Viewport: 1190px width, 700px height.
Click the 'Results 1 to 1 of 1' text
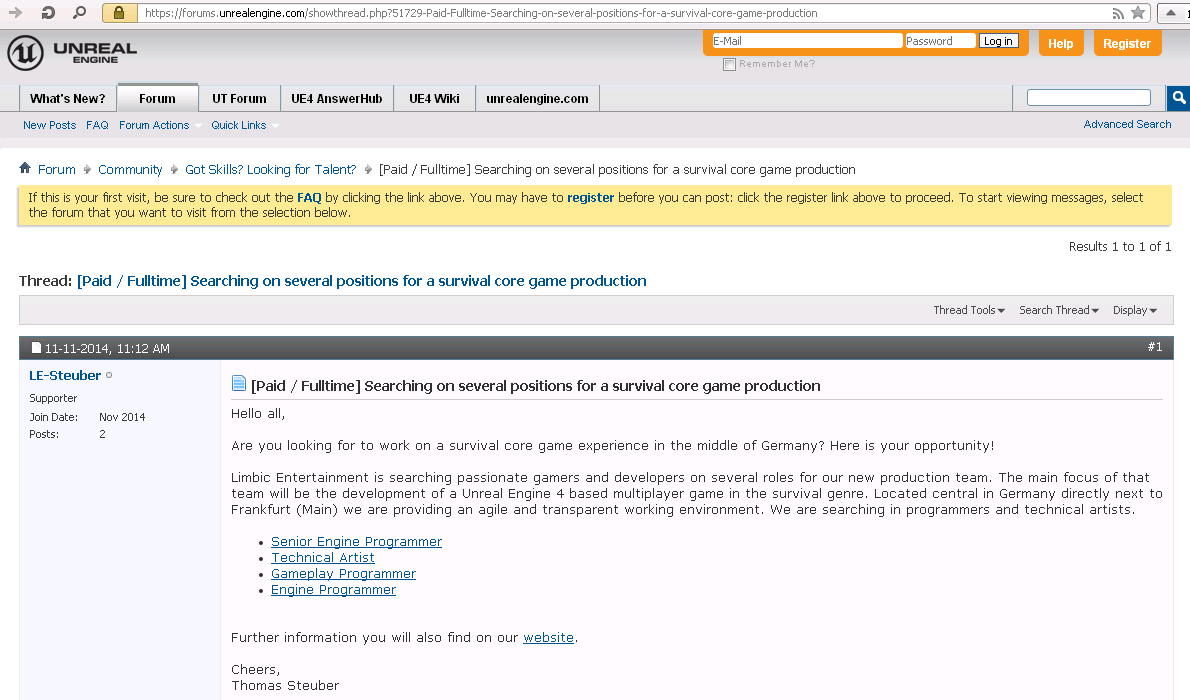(x=1119, y=247)
